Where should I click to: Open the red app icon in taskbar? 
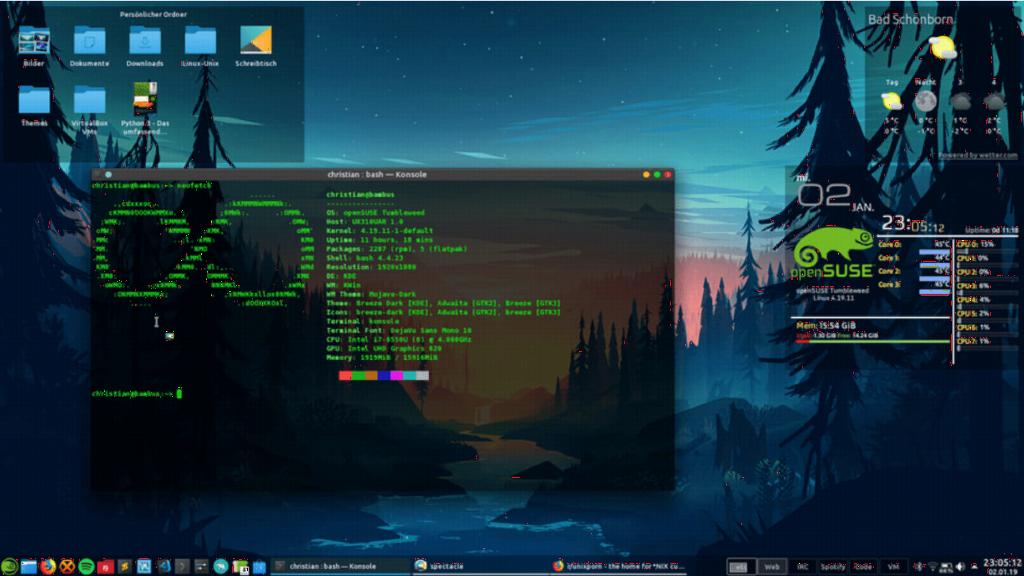[x=106, y=567]
